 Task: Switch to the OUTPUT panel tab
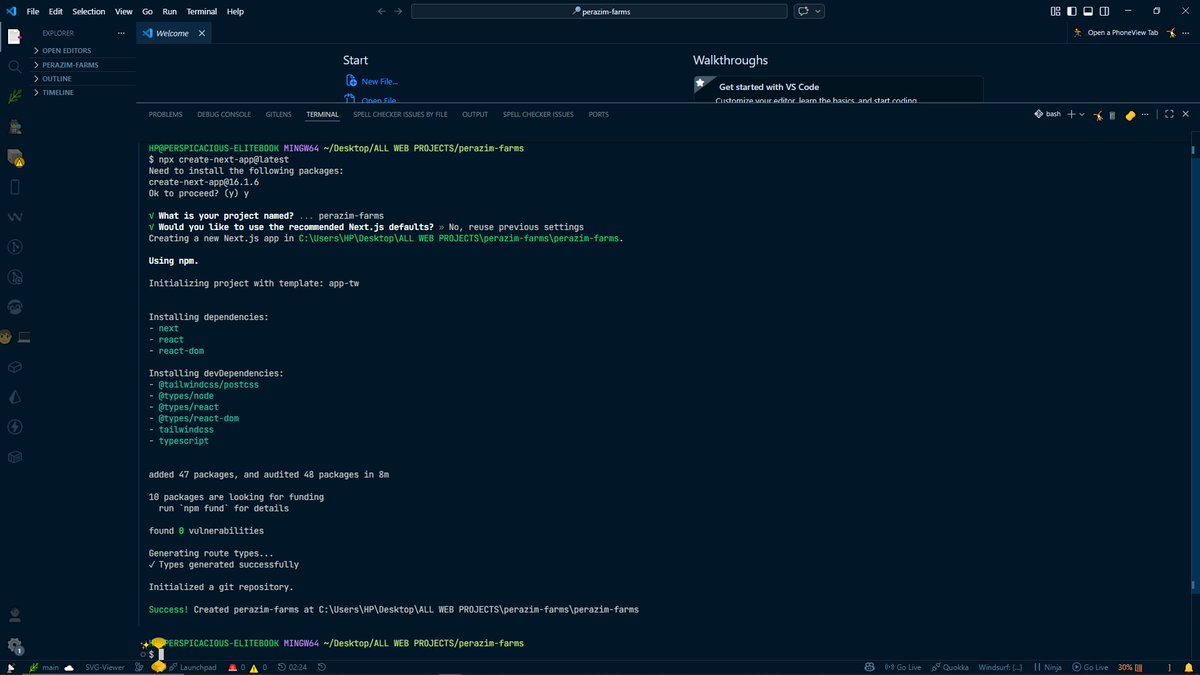click(x=475, y=115)
